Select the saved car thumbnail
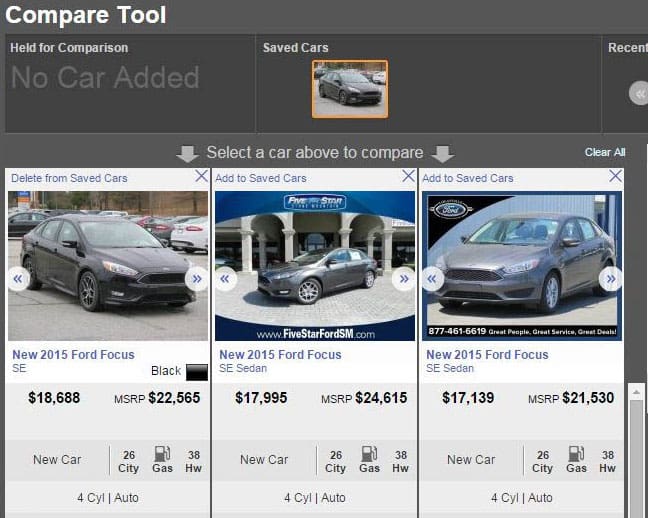This screenshot has height=518, width=648. pos(350,89)
